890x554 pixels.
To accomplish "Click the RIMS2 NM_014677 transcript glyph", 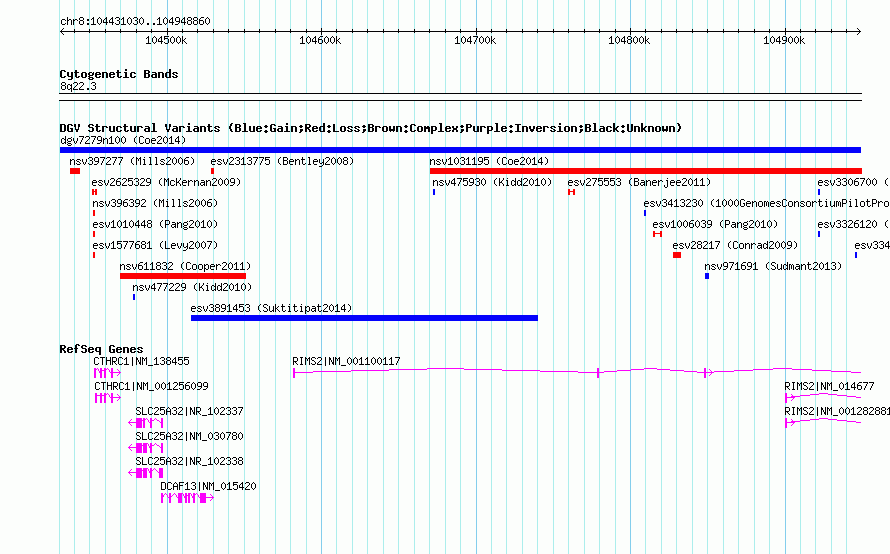I will [x=823, y=397].
